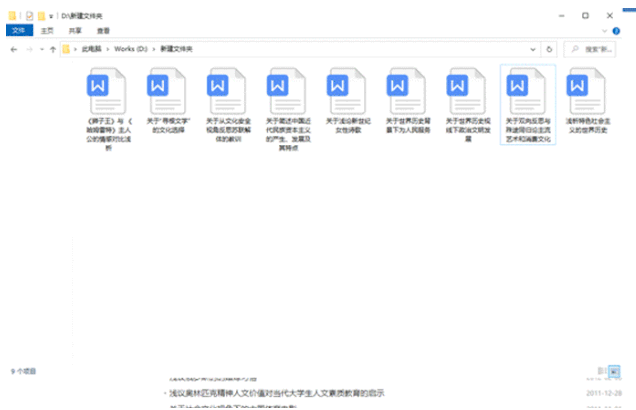The image size is (636, 410).
Task: Click the address bar folder icon
Action: (x=66, y=49)
